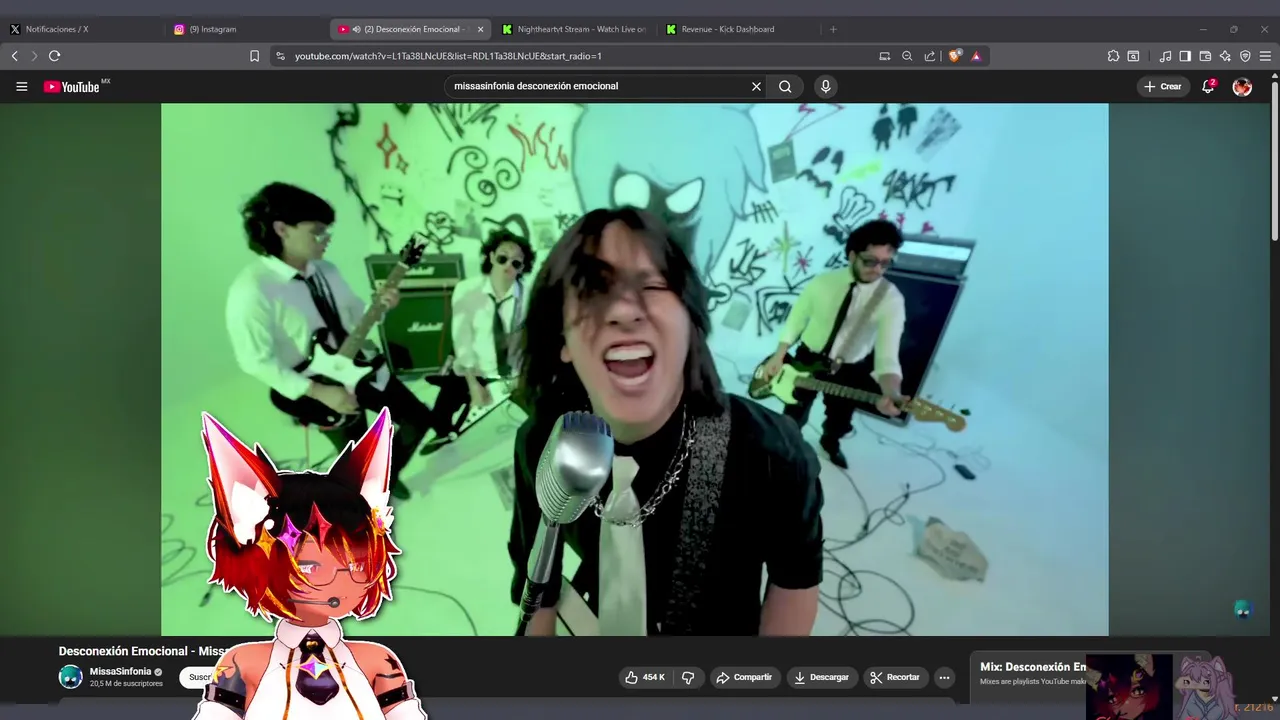
Task: Open the Brave Wallet icon
Action: click(x=1205, y=56)
